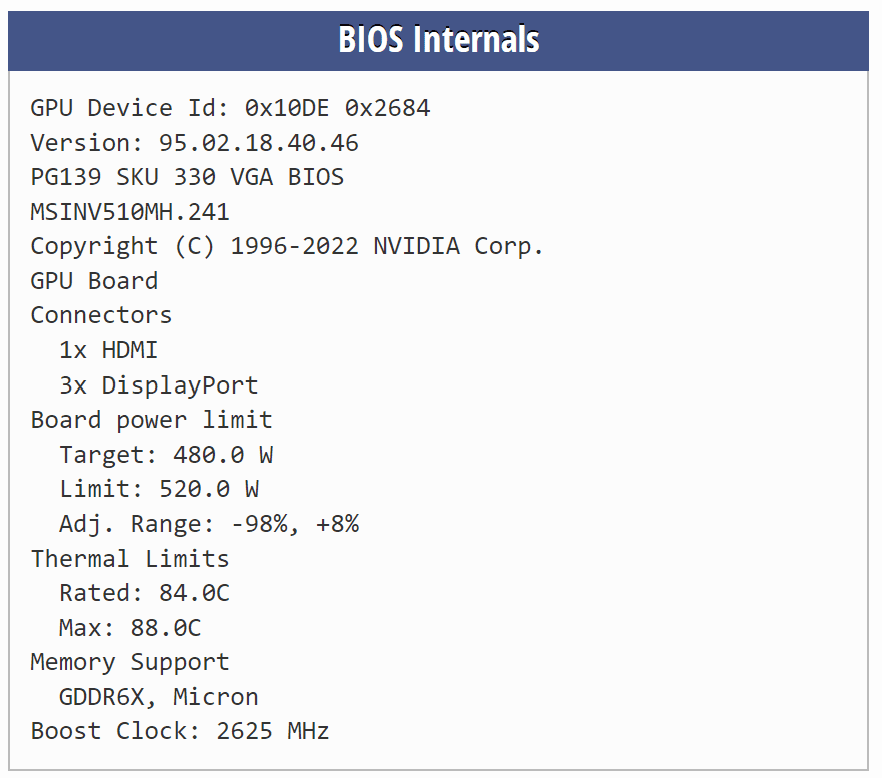Image resolution: width=882 pixels, height=778 pixels.
Task: Select the GPU Device Id line
Action: coord(231,108)
